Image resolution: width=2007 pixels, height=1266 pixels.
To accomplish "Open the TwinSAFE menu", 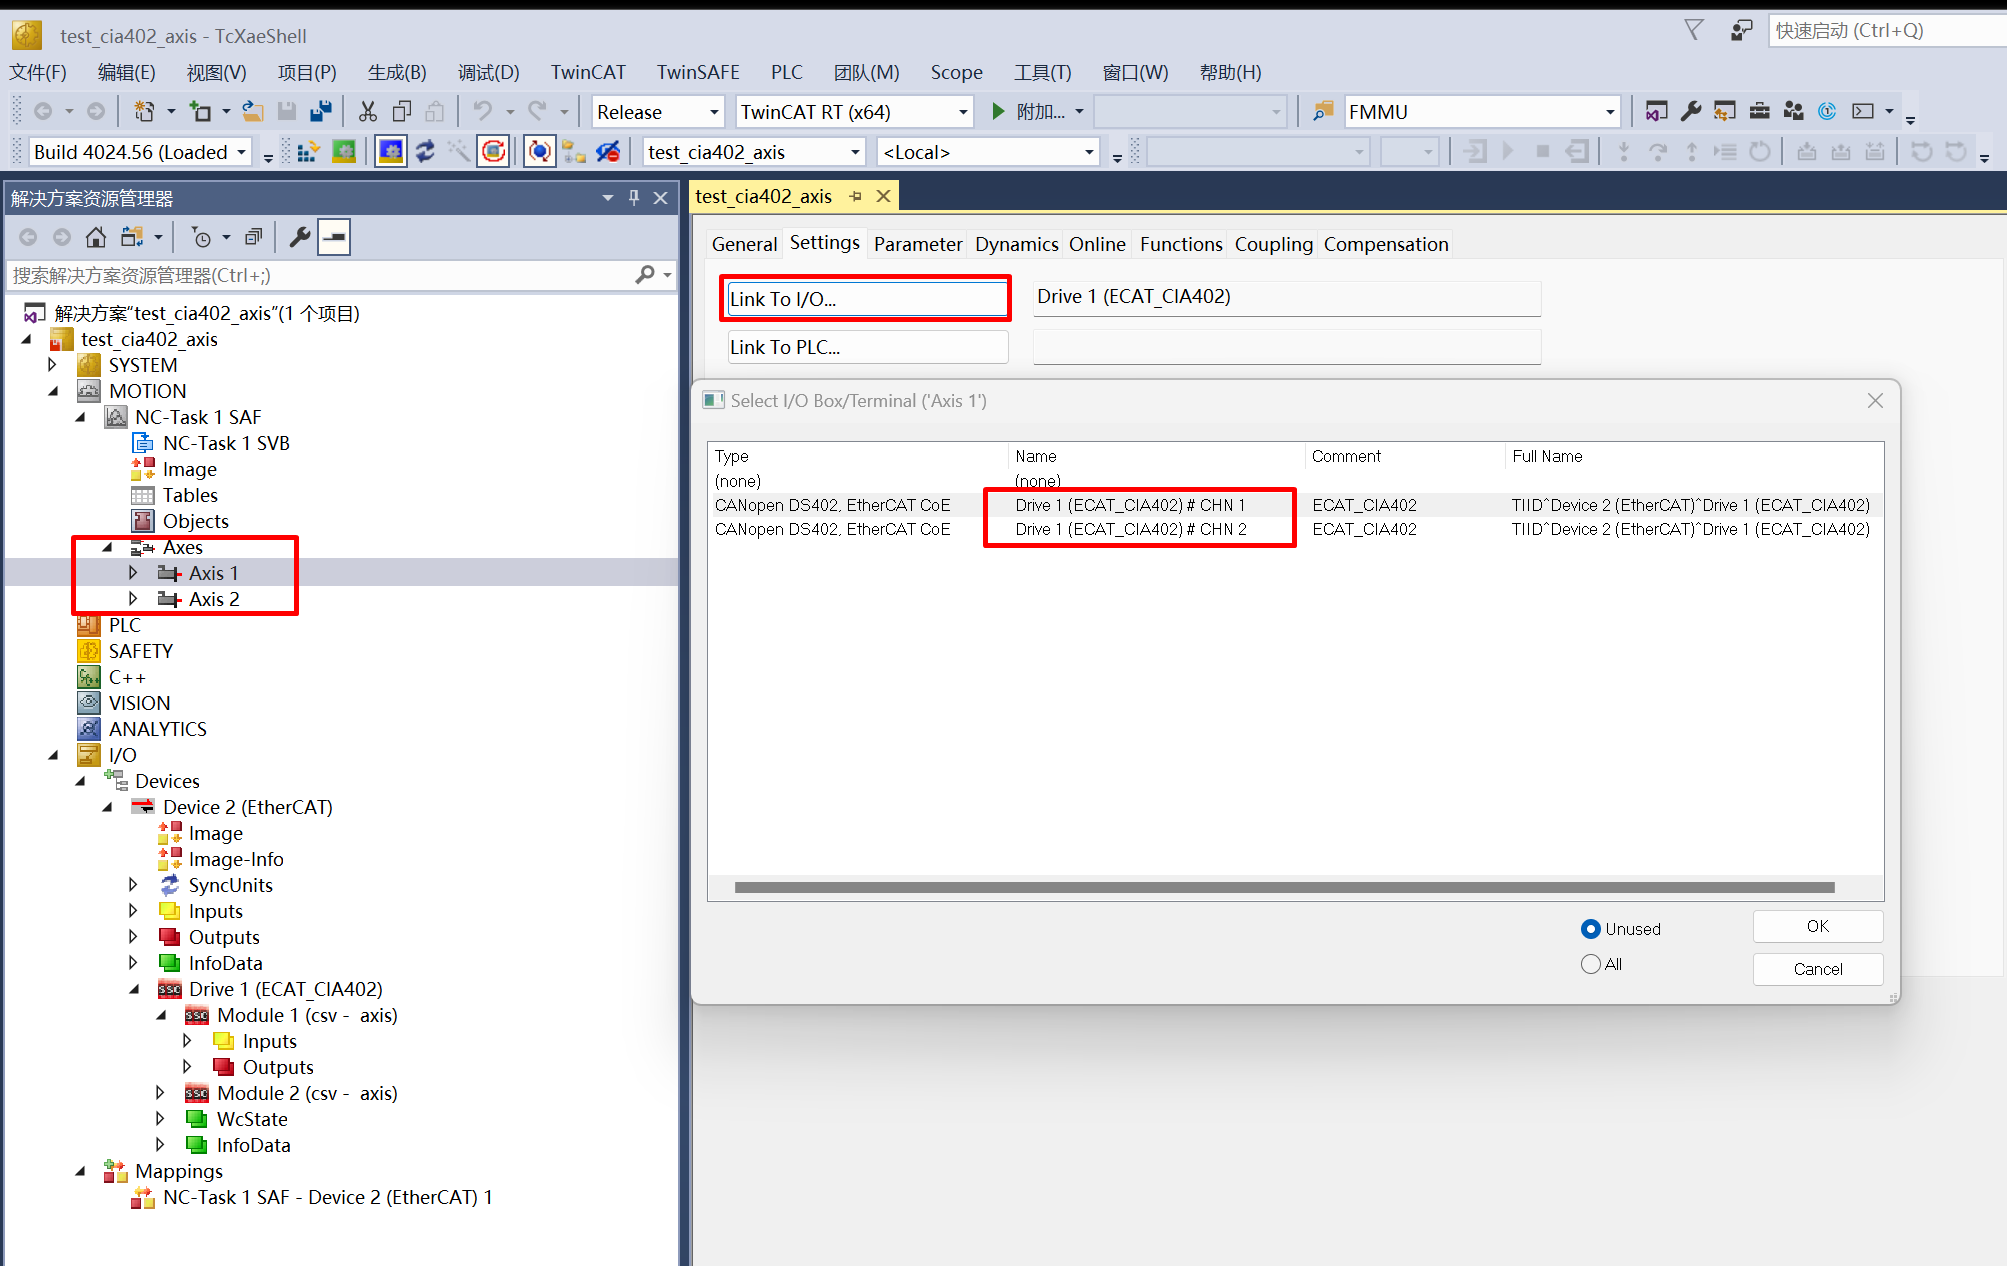I will 698,72.
